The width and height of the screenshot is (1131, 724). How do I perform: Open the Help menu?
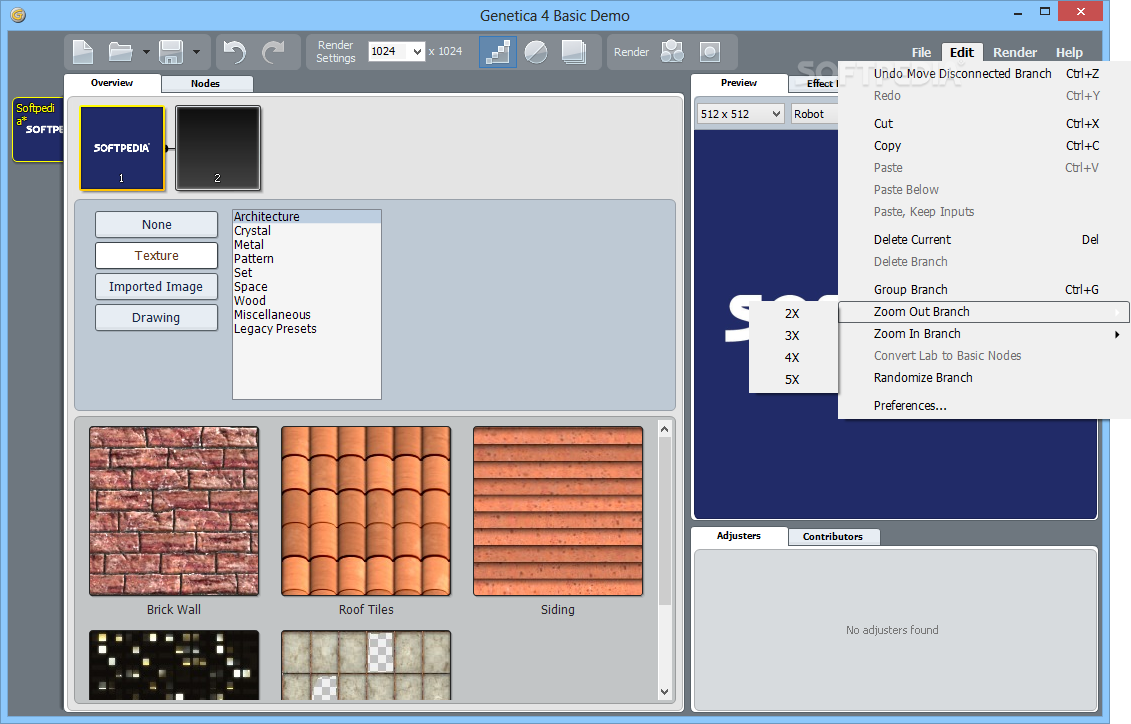1069,52
